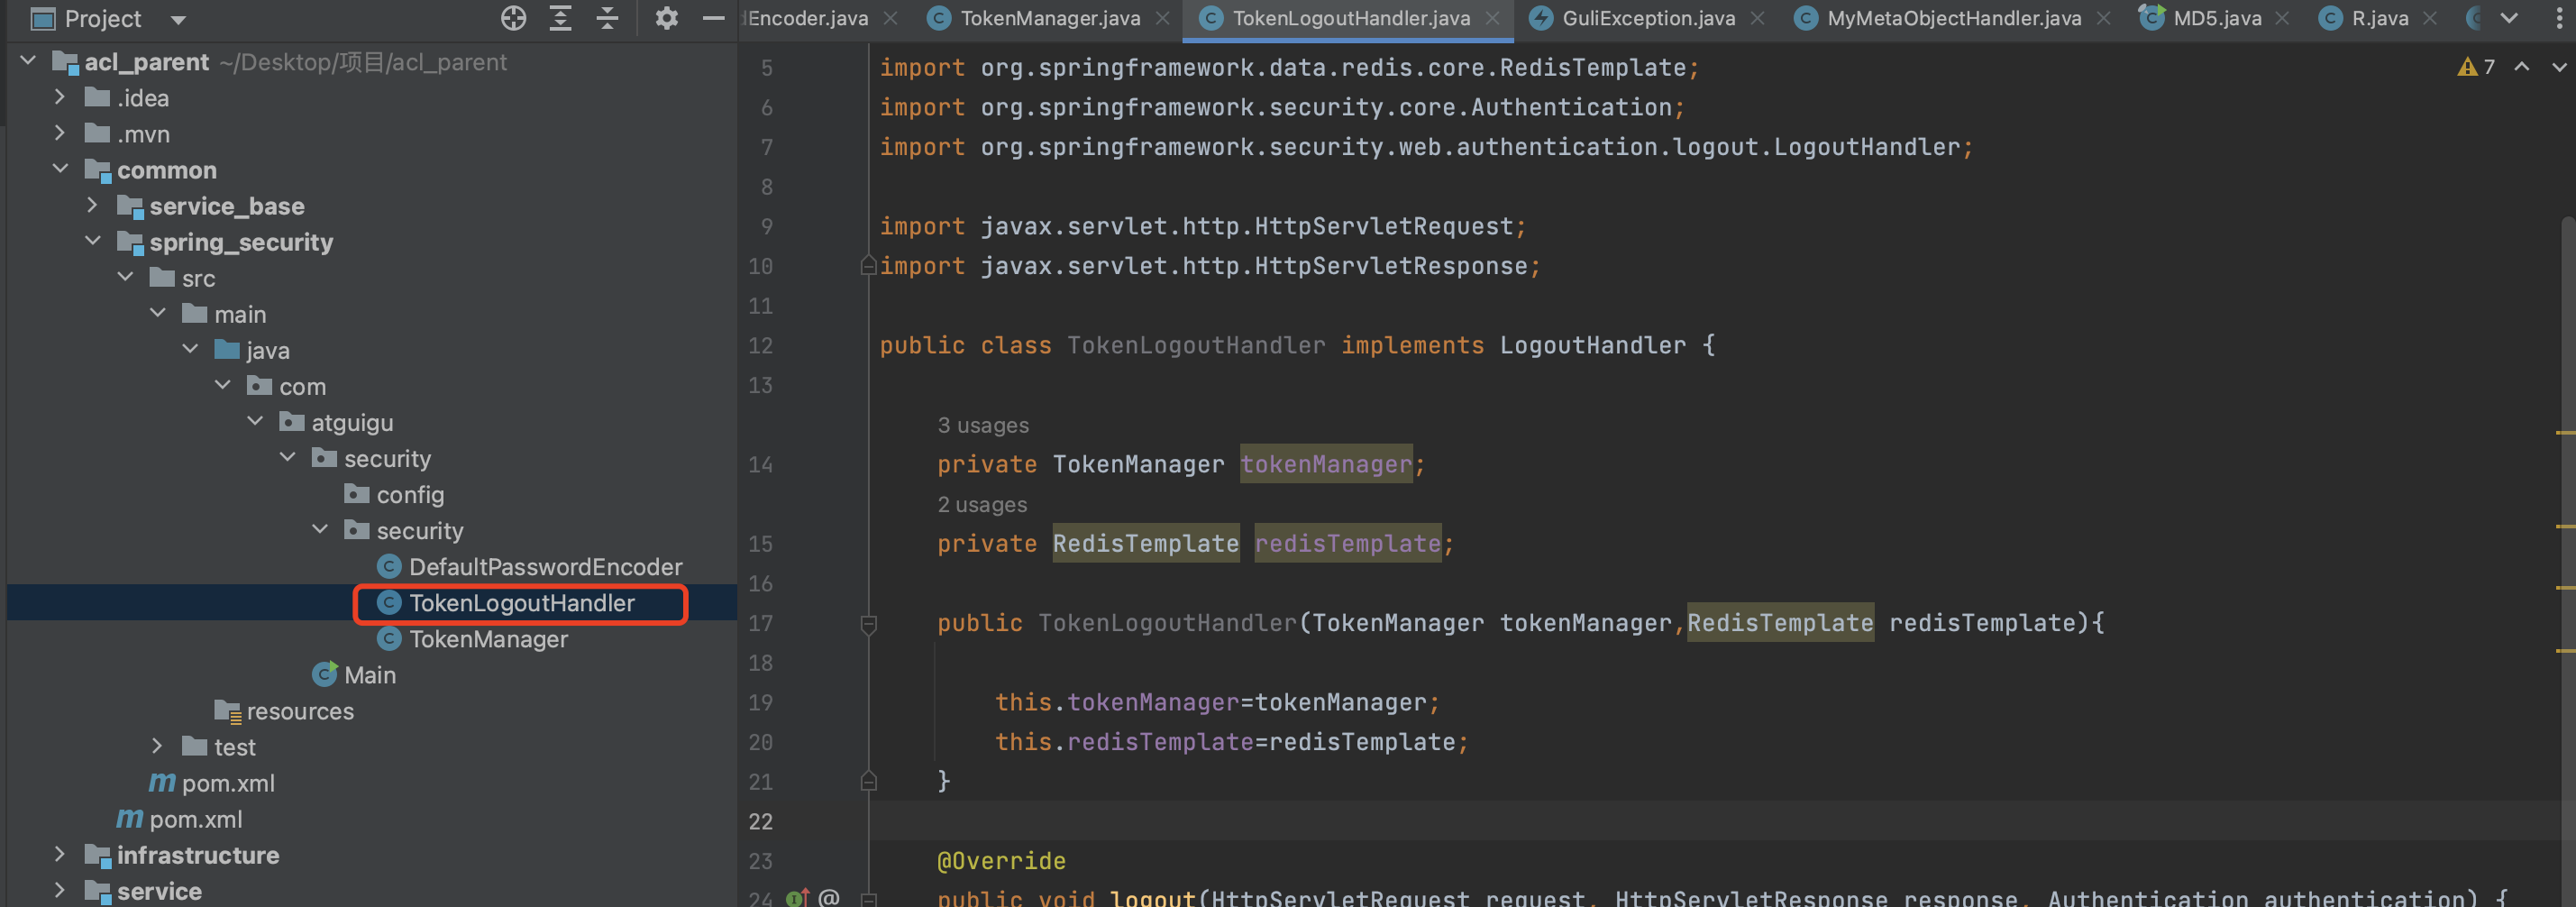Expand the infrastructure module folder

pos(60,854)
